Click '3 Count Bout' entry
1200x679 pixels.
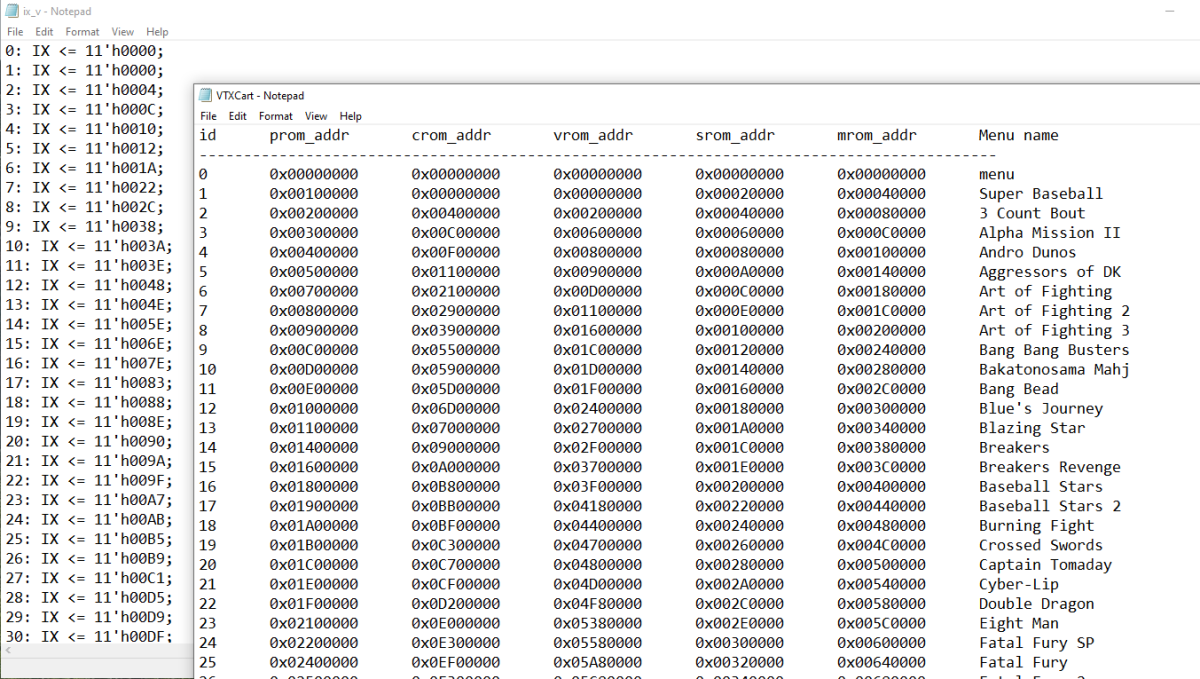tap(1032, 213)
